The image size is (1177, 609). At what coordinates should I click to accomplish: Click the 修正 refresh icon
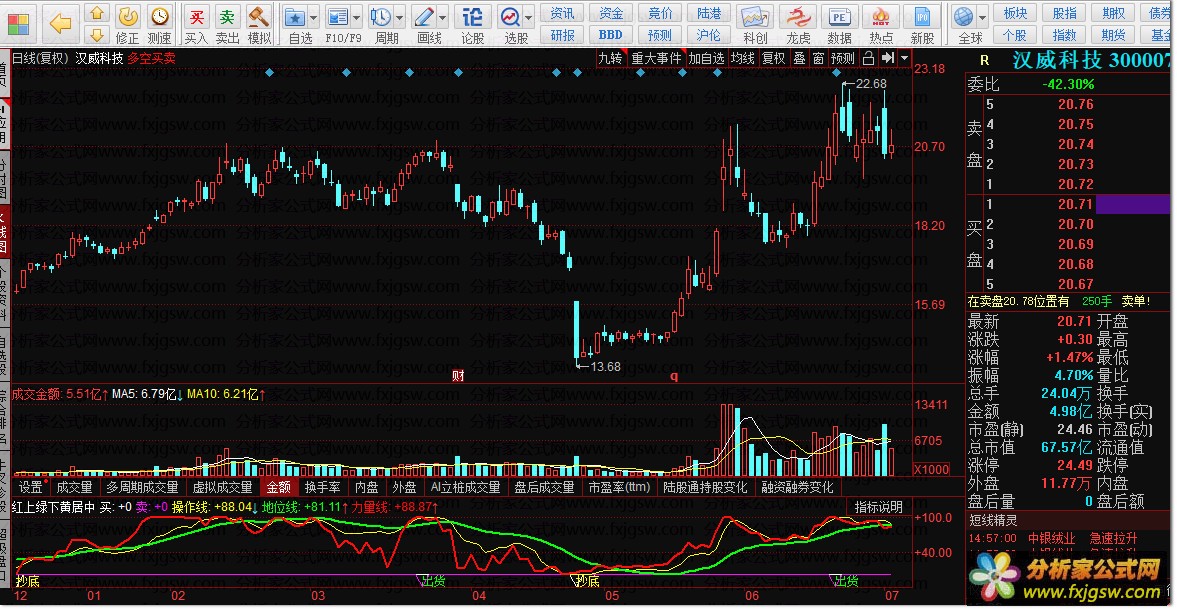tap(128, 17)
